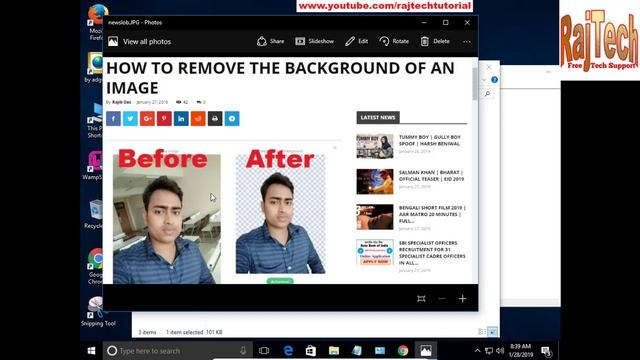Click '1 item selected 101 KB' status text

[x=194, y=332]
